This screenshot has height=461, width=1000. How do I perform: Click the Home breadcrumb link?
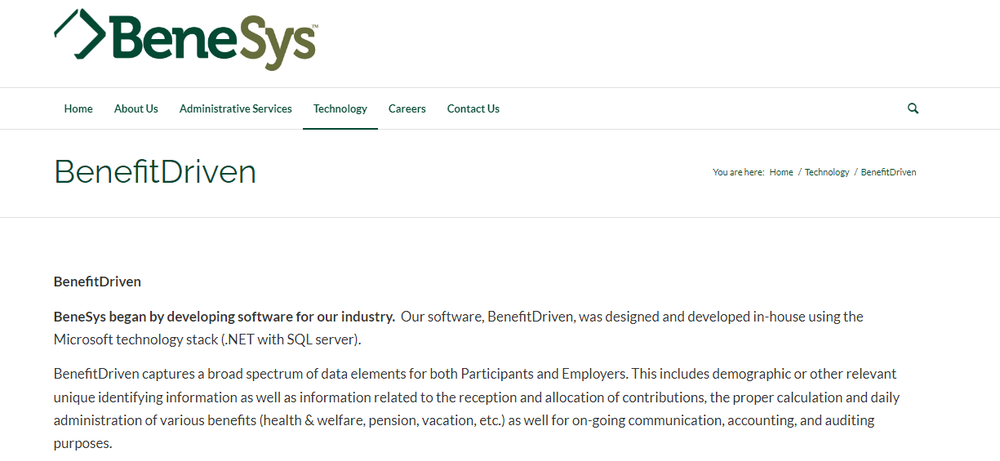click(781, 172)
